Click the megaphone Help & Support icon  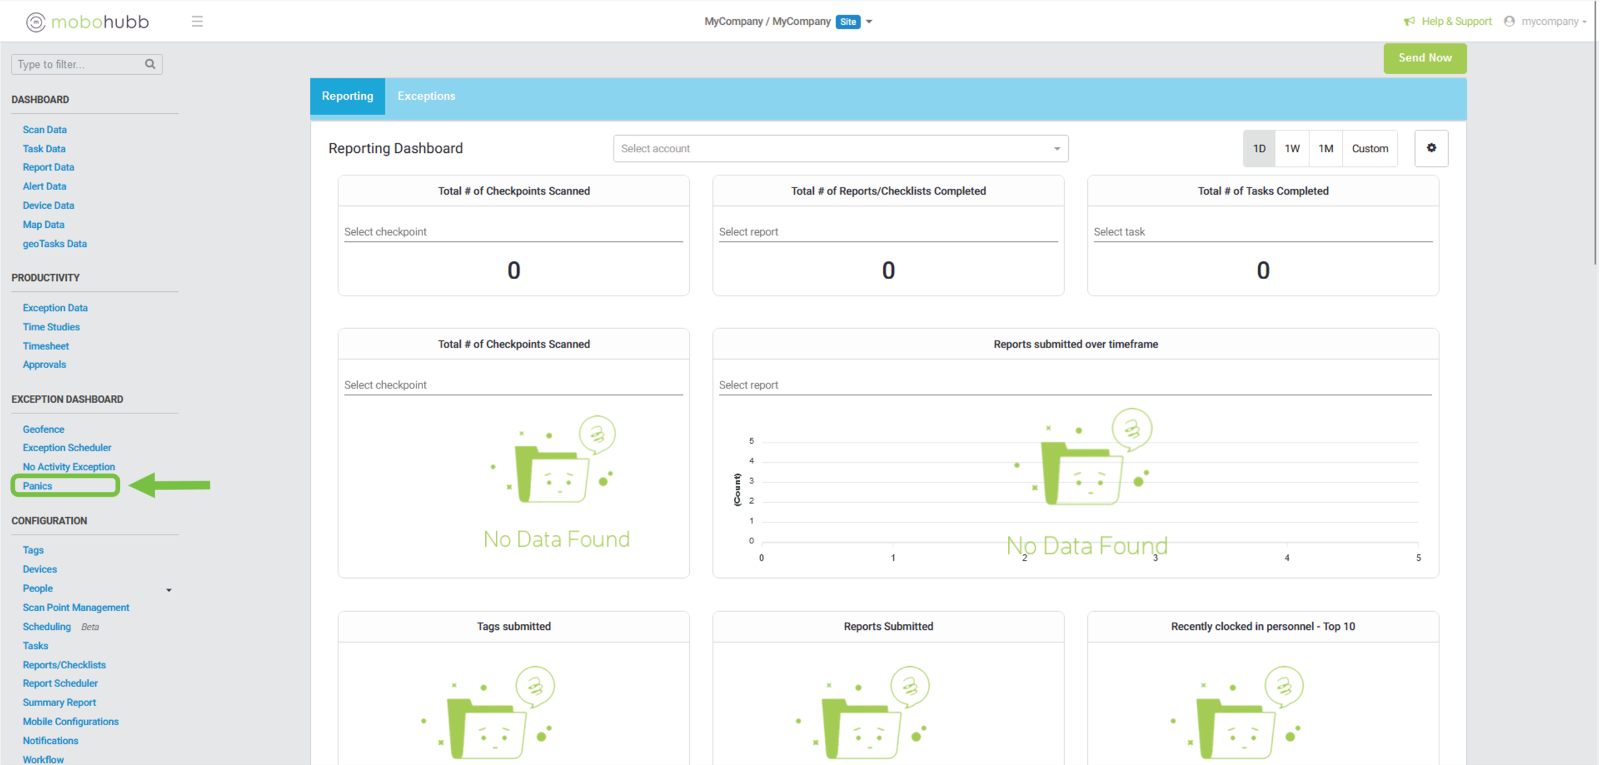pos(1409,21)
